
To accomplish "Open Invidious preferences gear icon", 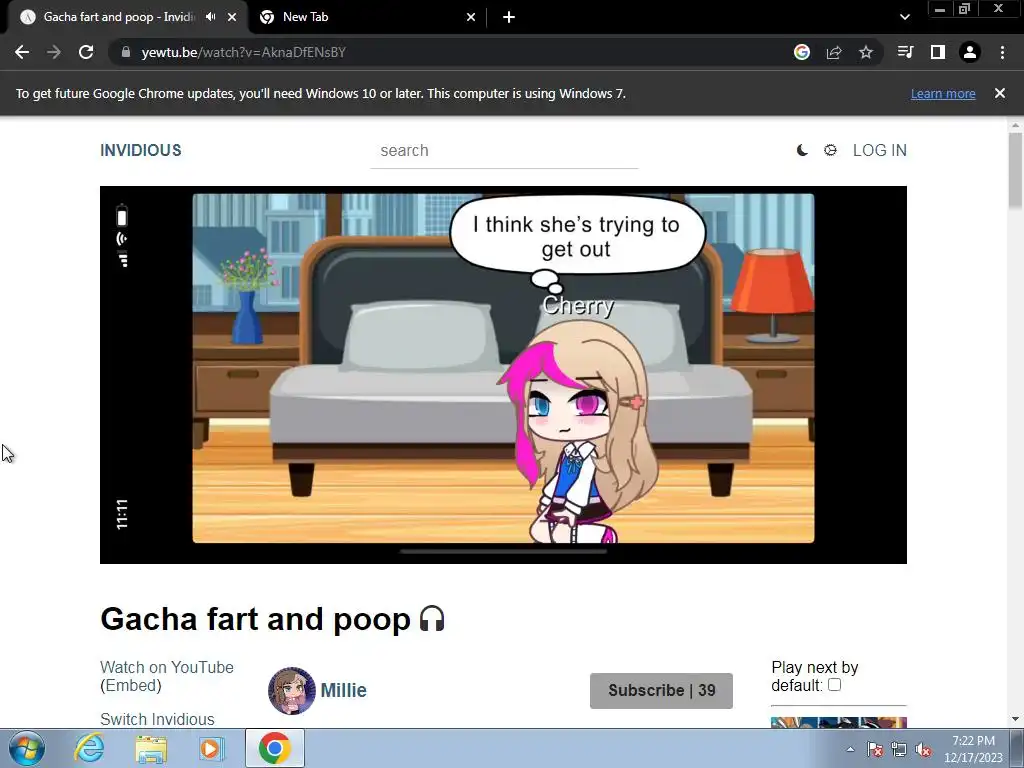I will point(830,150).
